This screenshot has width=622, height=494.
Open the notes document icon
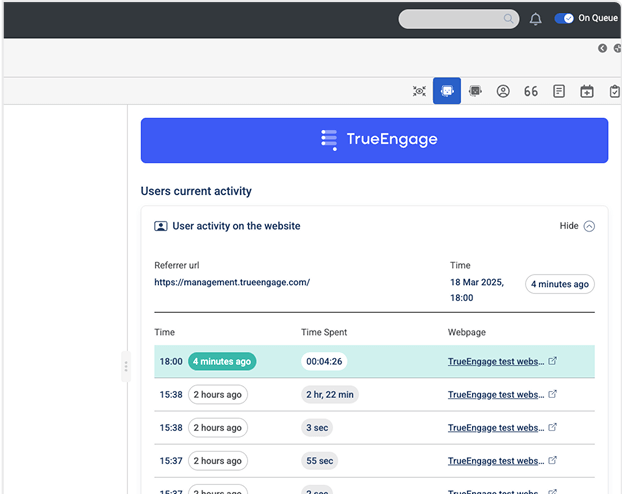pyautogui.click(x=559, y=91)
